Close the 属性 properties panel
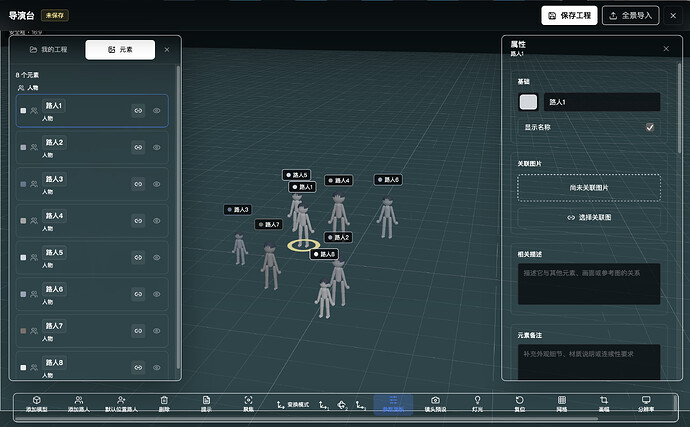The height and width of the screenshot is (427, 690). pyautogui.click(x=666, y=48)
